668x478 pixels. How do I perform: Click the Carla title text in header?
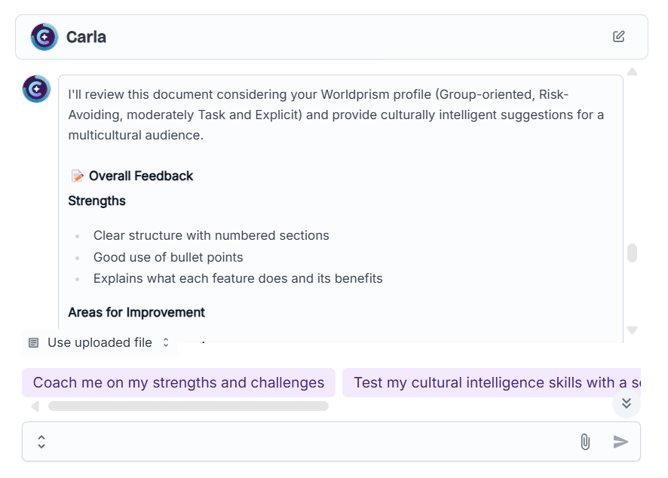coord(86,37)
